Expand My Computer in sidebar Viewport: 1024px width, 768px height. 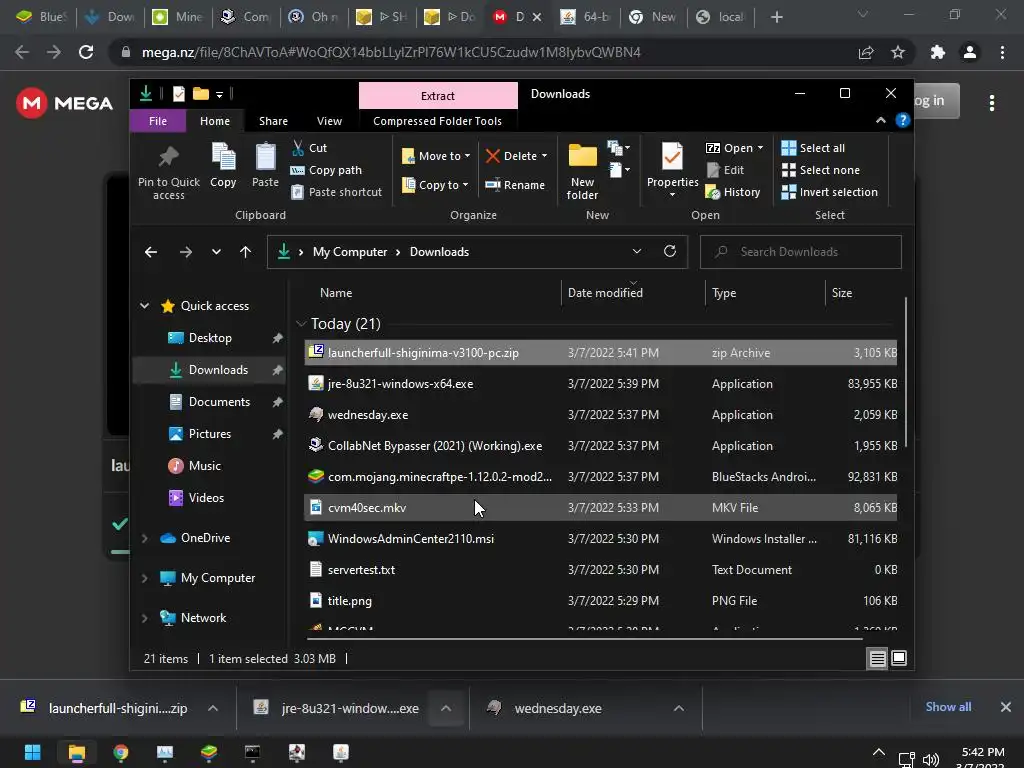click(x=144, y=578)
